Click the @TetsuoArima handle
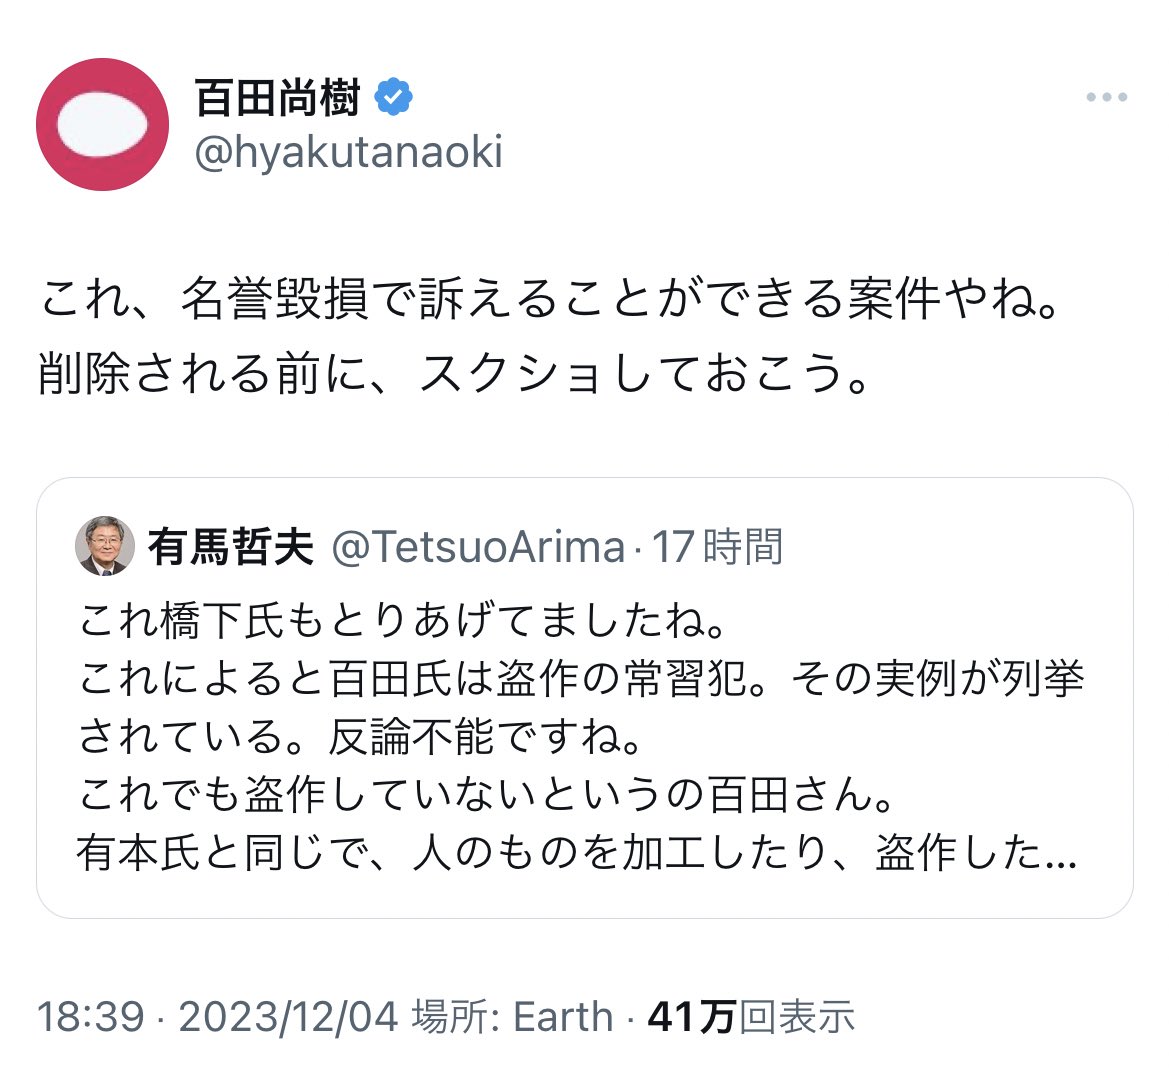Image resolution: width=1169 pixels, height=1070 pixels. coord(477,547)
